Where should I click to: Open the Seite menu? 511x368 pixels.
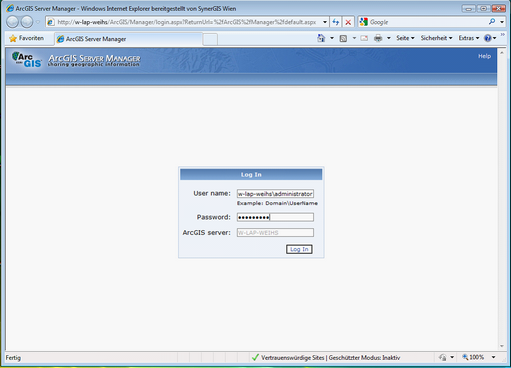[405, 38]
